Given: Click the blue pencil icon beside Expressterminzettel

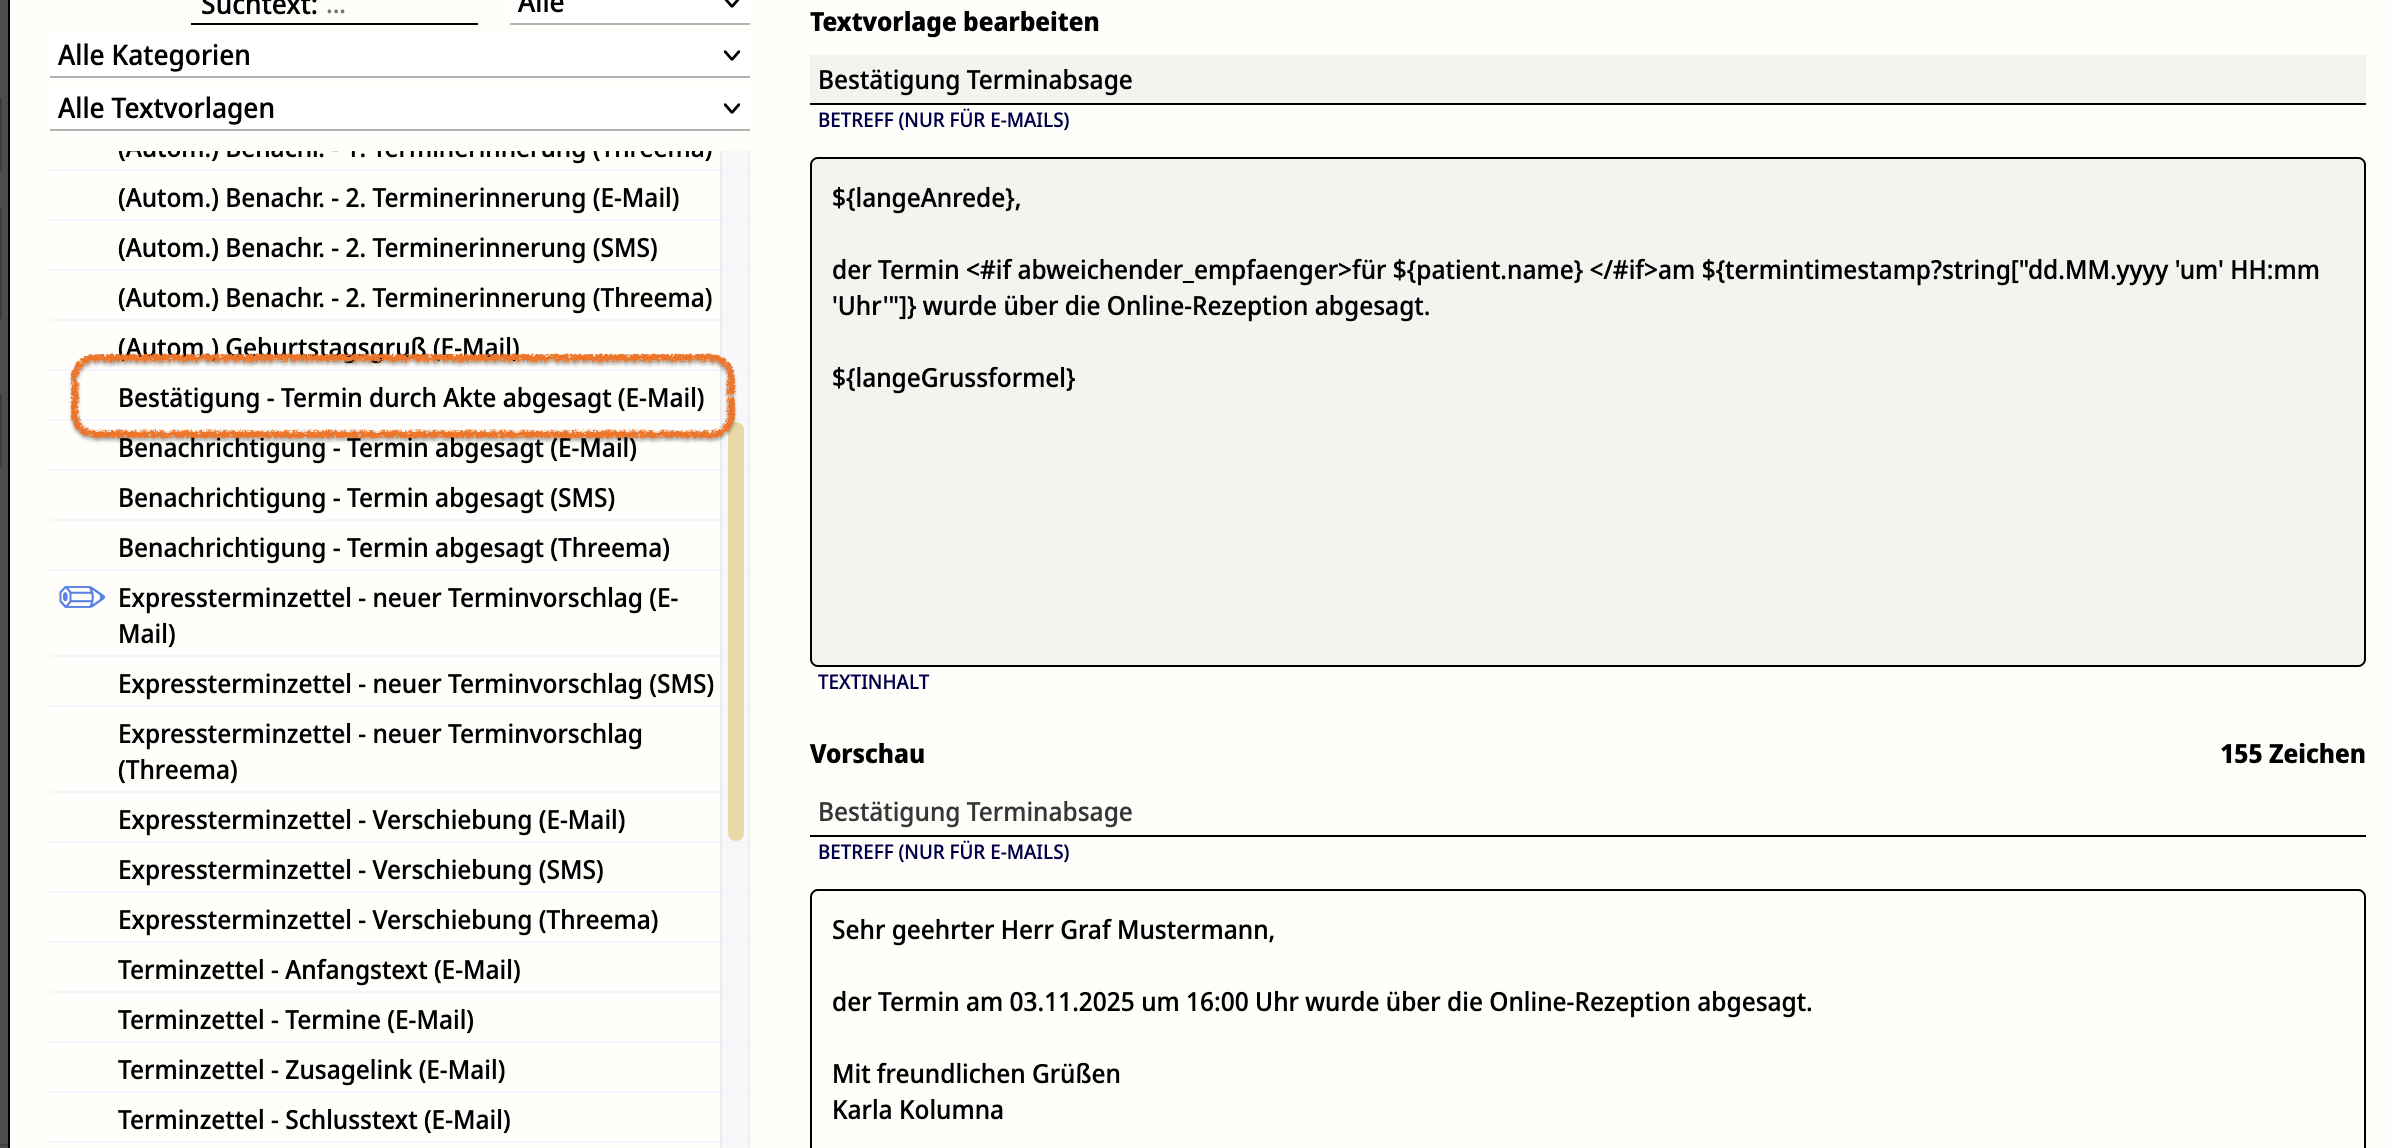Looking at the screenshot, I should pos(82,597).
